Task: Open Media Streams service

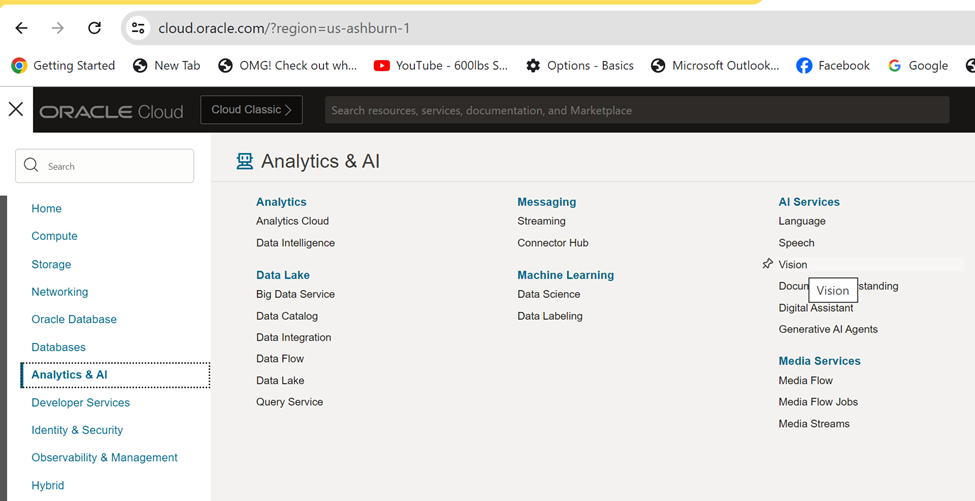Action: [x=814, y=423]
